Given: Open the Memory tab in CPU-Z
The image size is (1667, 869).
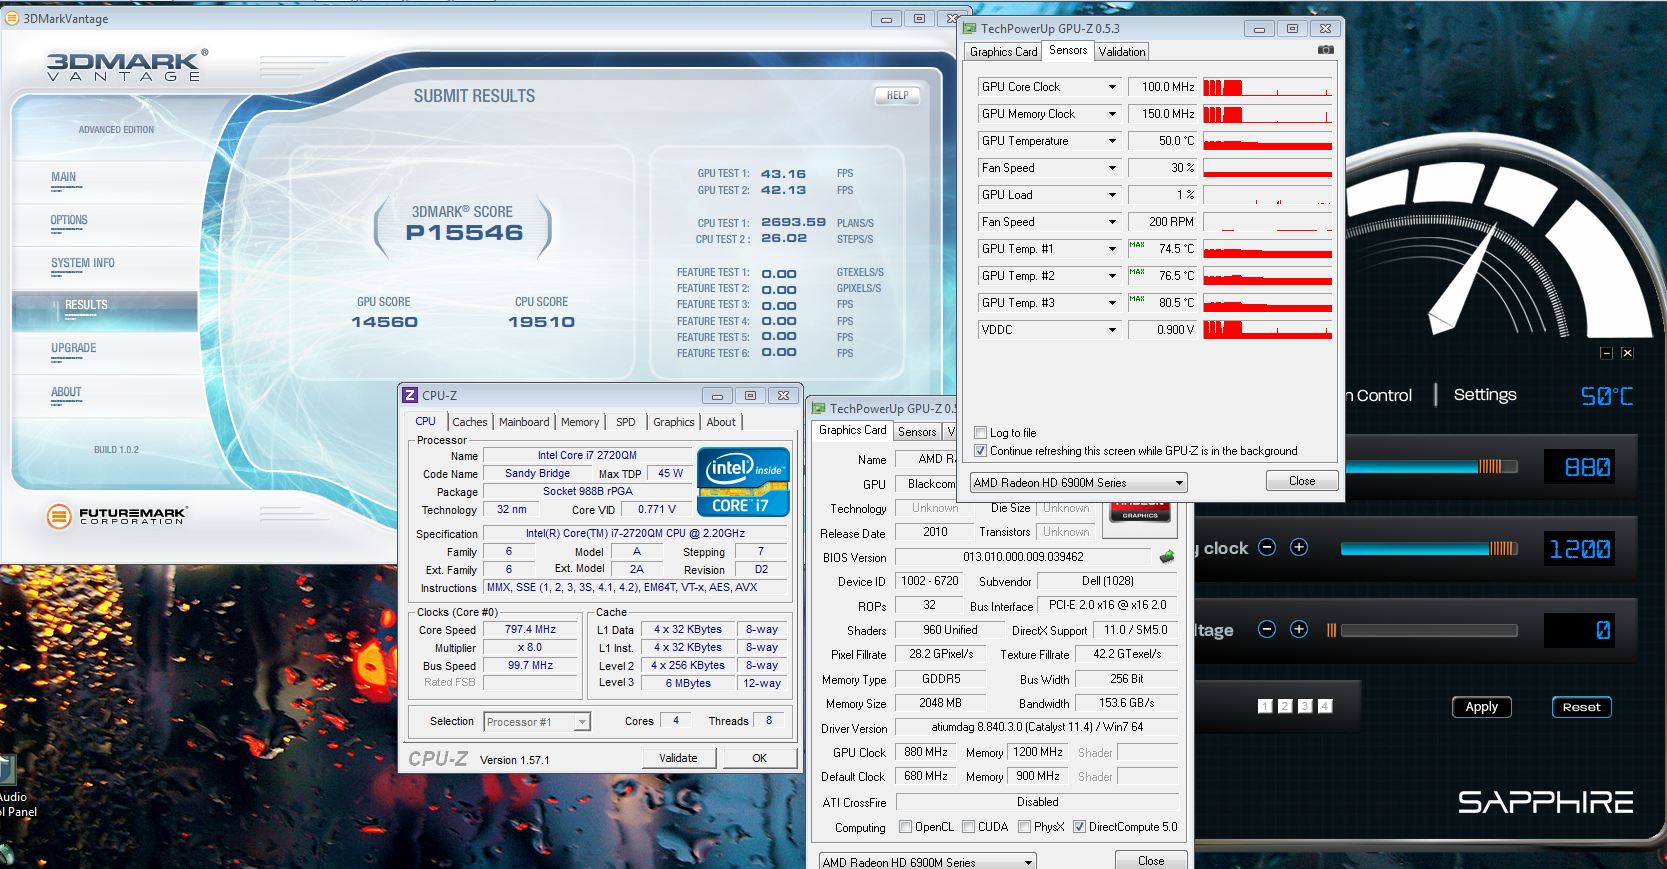Looking at the screenshot, I should point(580,422).
